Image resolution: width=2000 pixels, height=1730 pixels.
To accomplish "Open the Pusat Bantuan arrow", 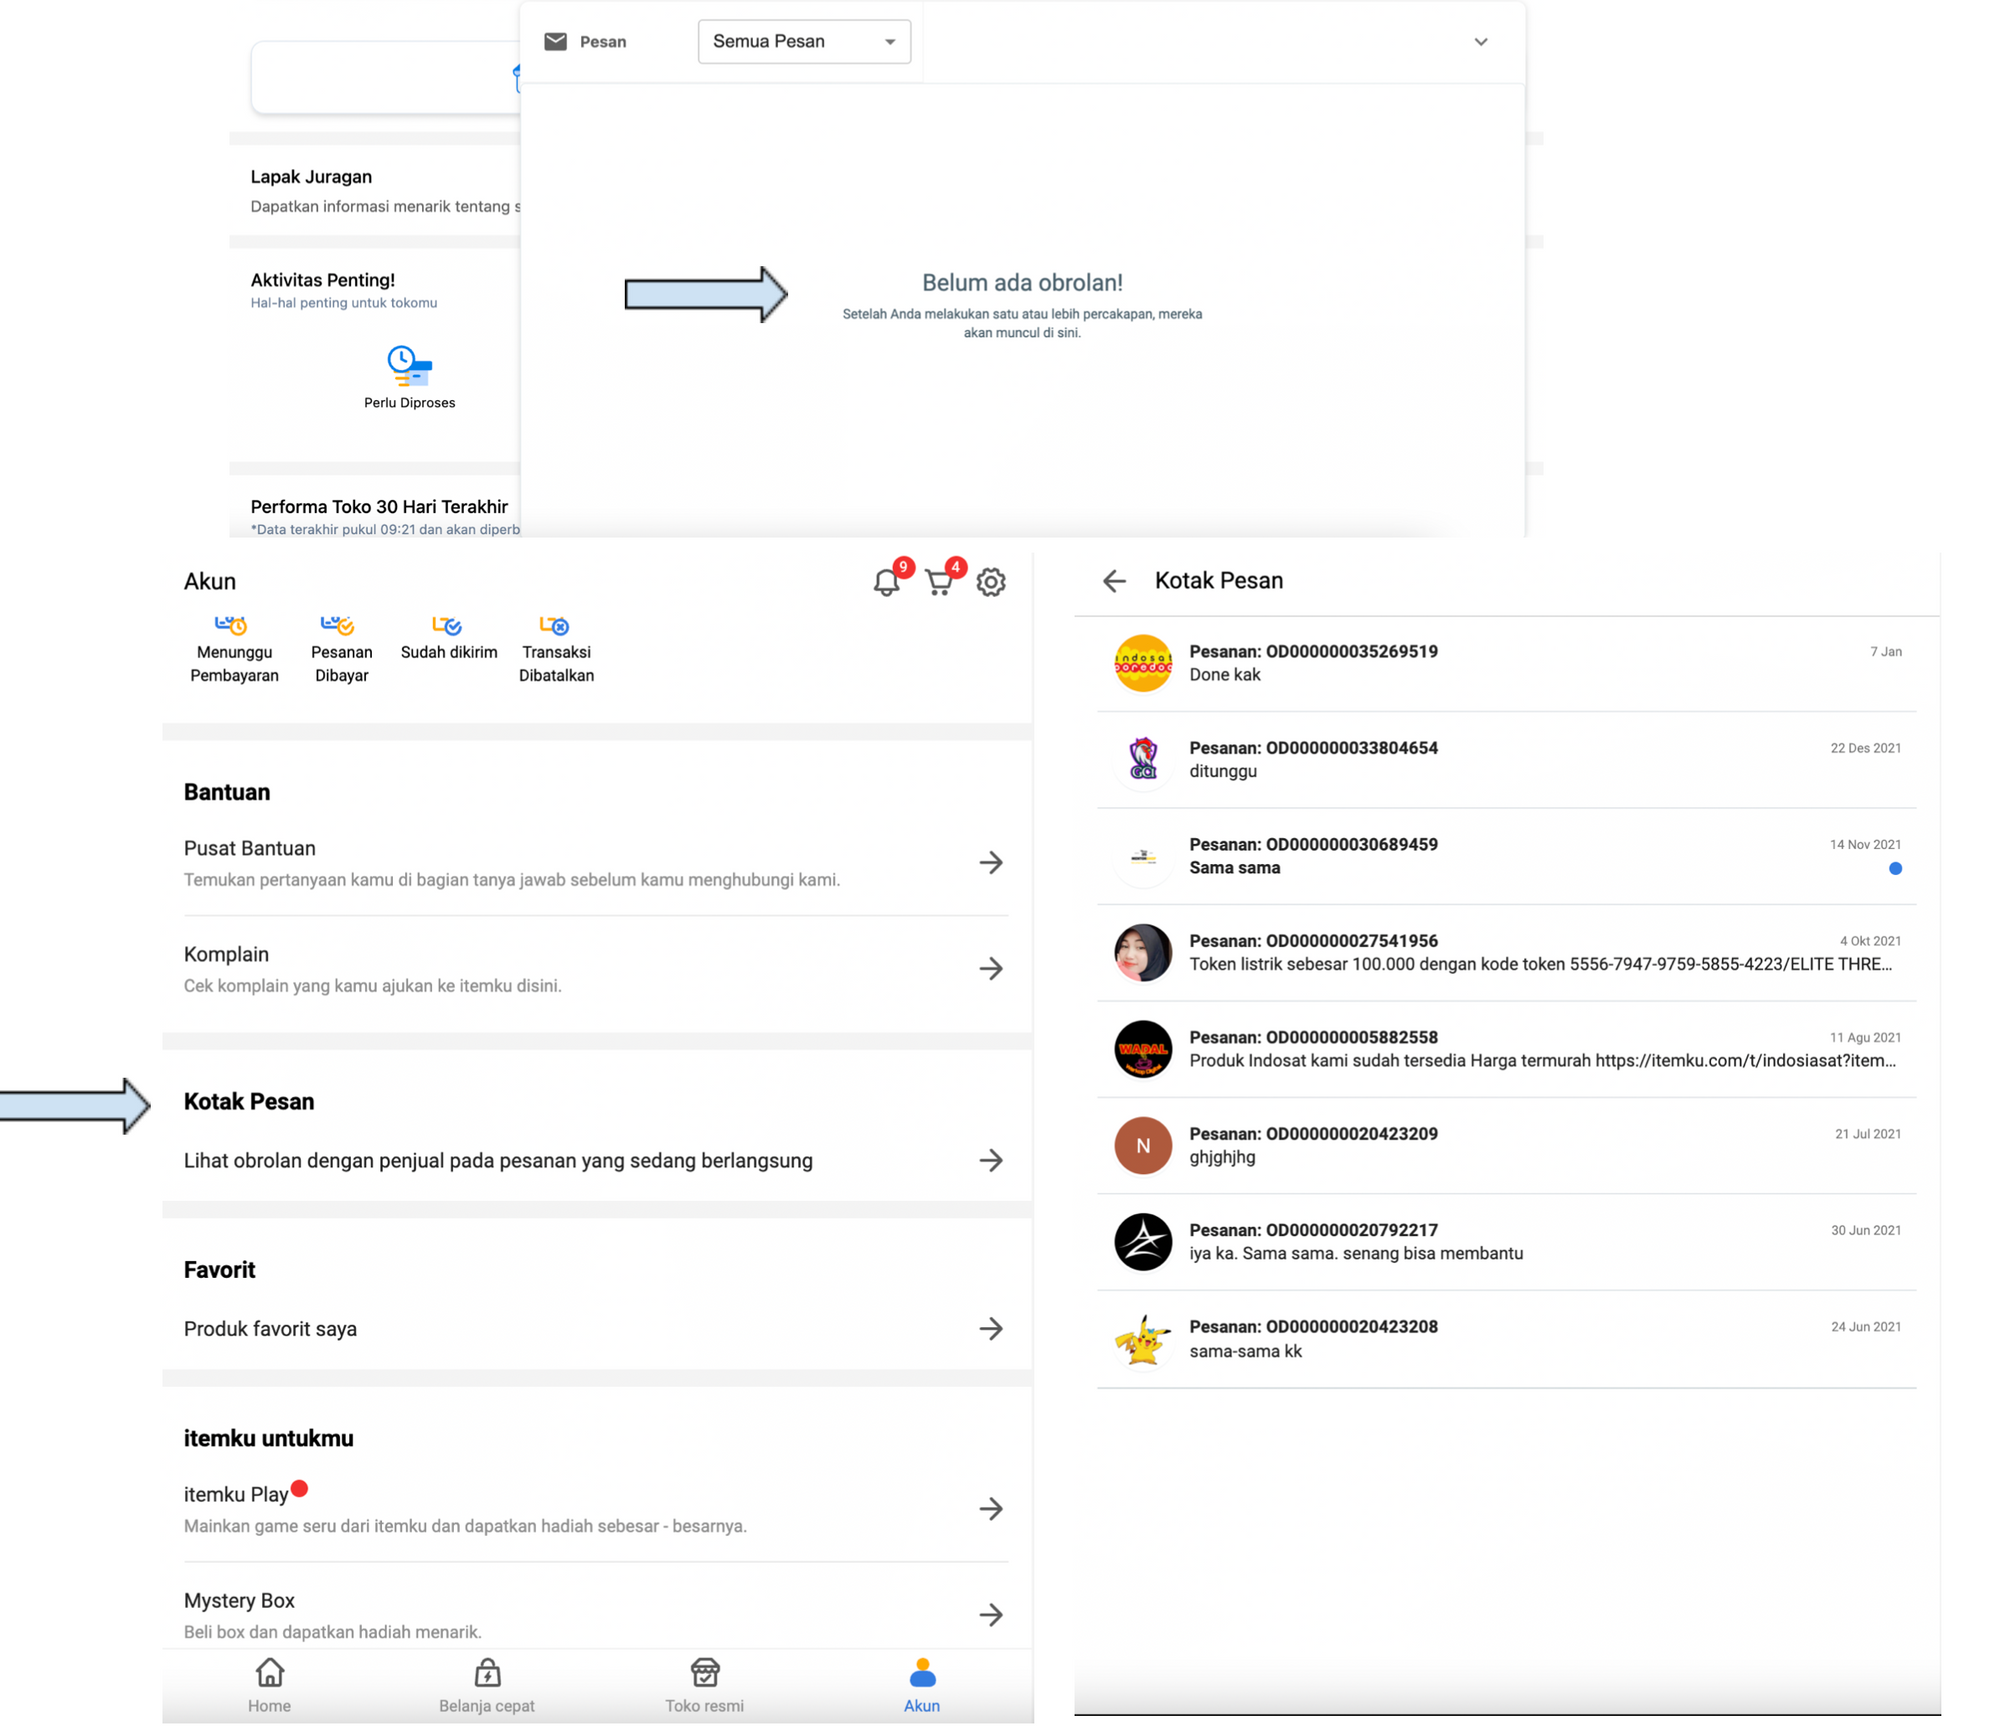I will pos(990,863).
